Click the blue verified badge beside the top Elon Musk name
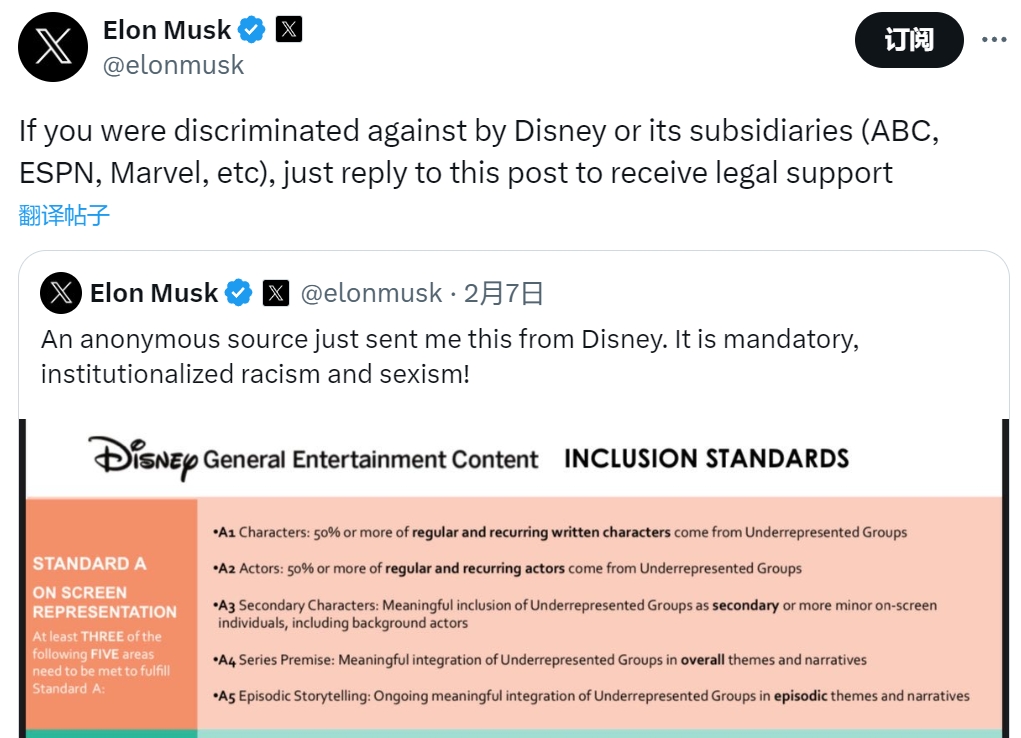The image size is (1021, 738). point(253,30)
